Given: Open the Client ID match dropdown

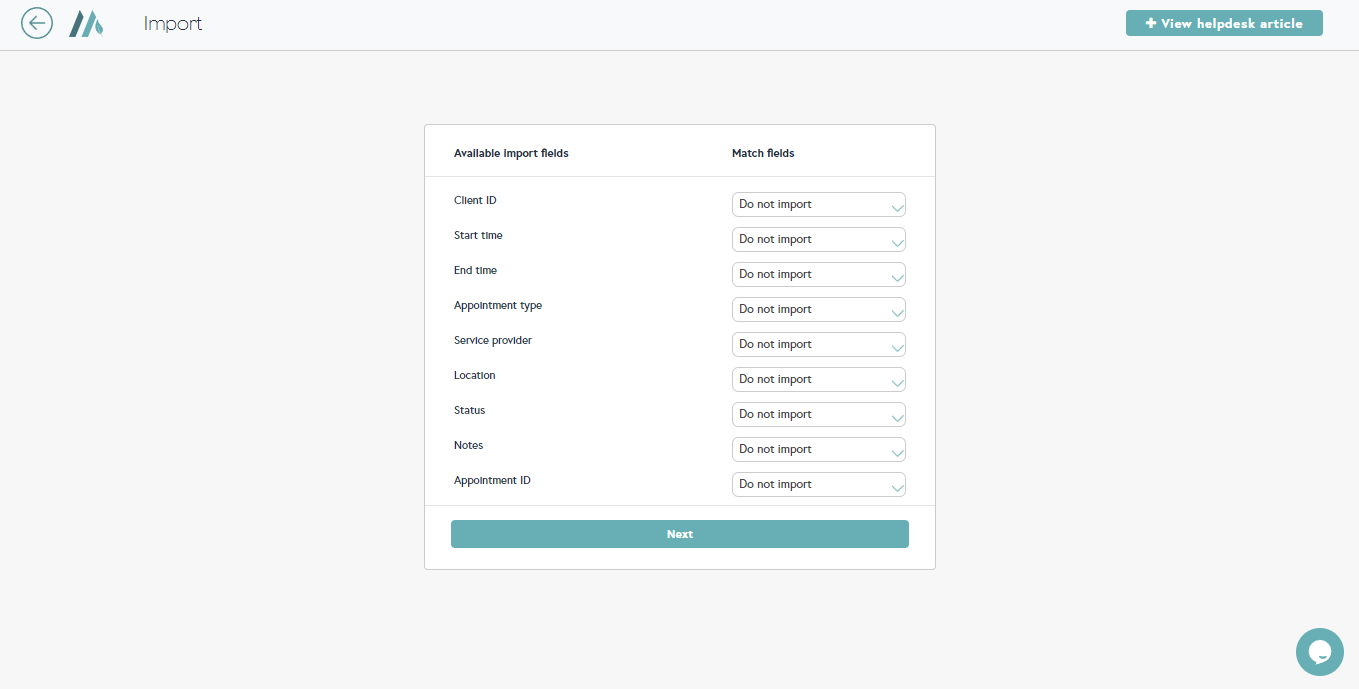Looking at the screenshot, I should click(x=818, y=205).
